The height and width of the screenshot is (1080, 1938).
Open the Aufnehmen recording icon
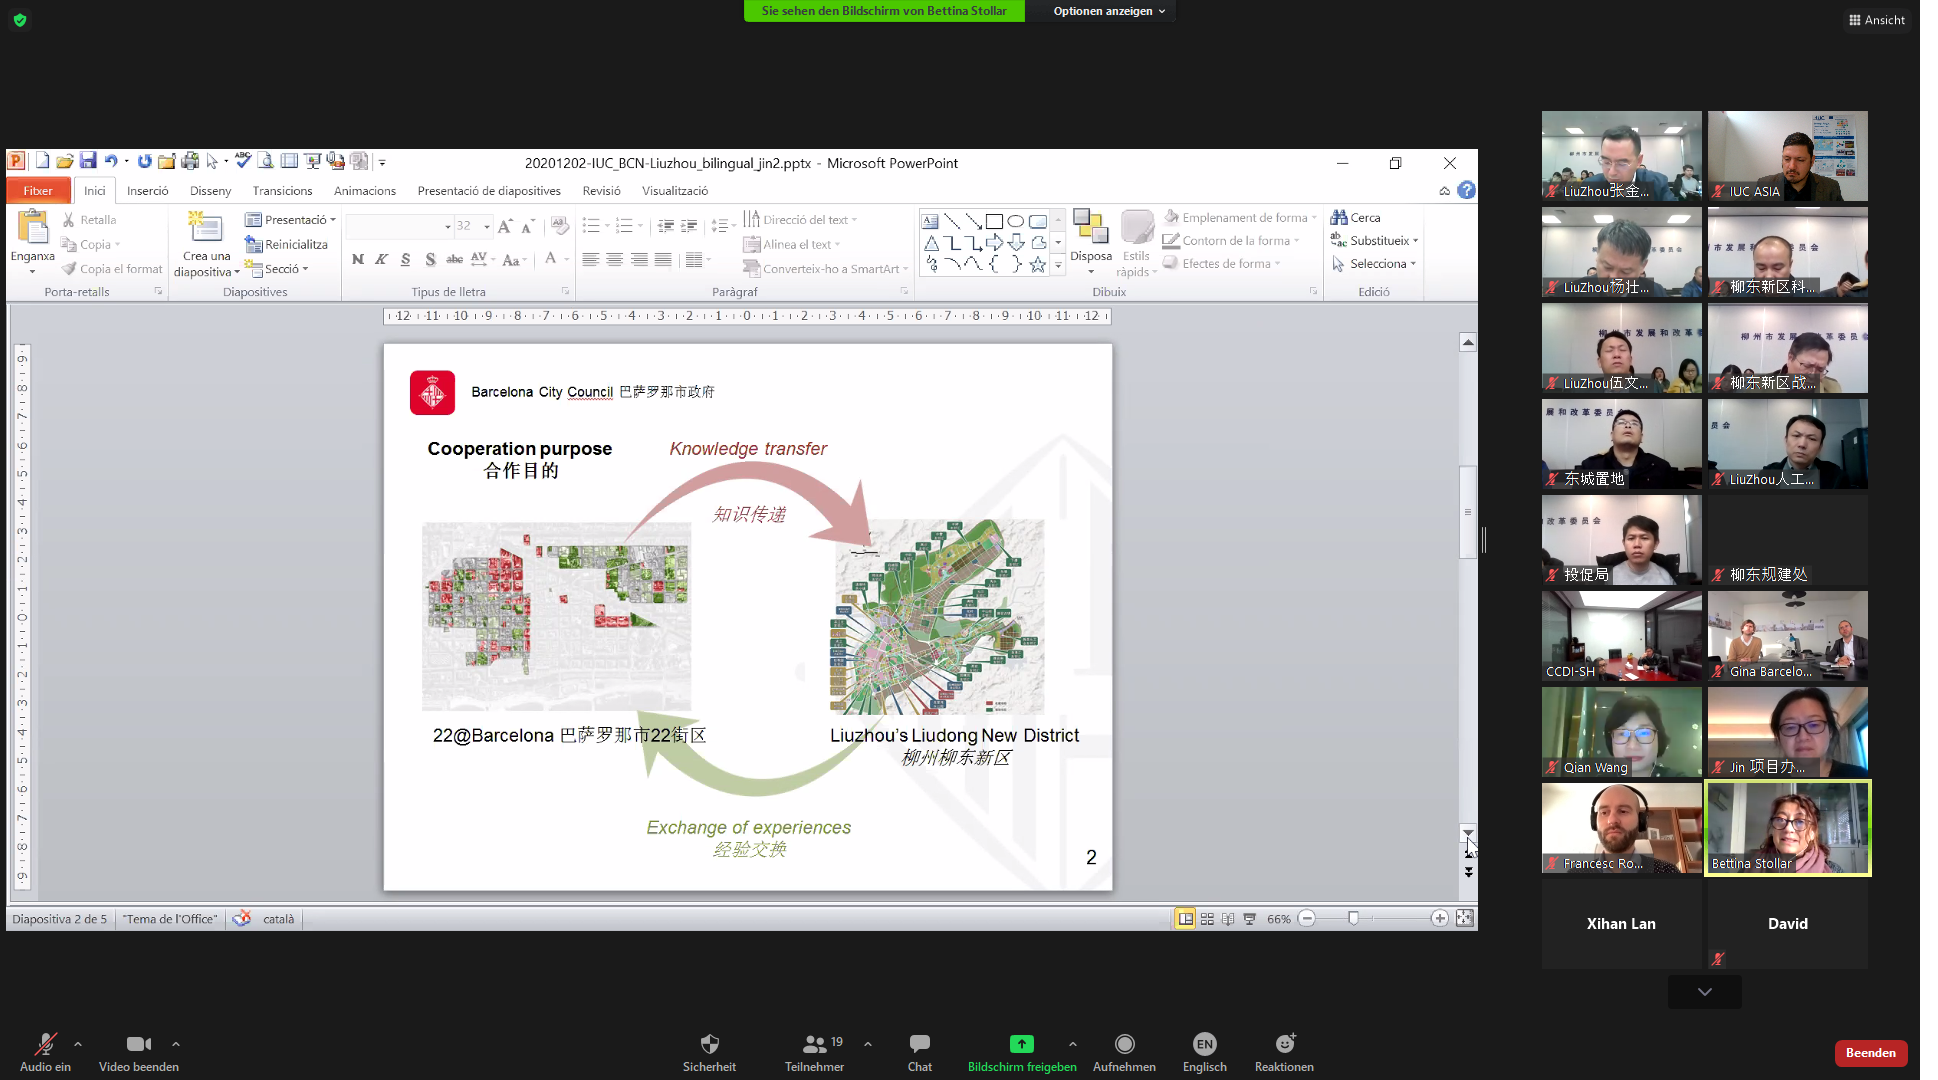tap(1124, 1050)
